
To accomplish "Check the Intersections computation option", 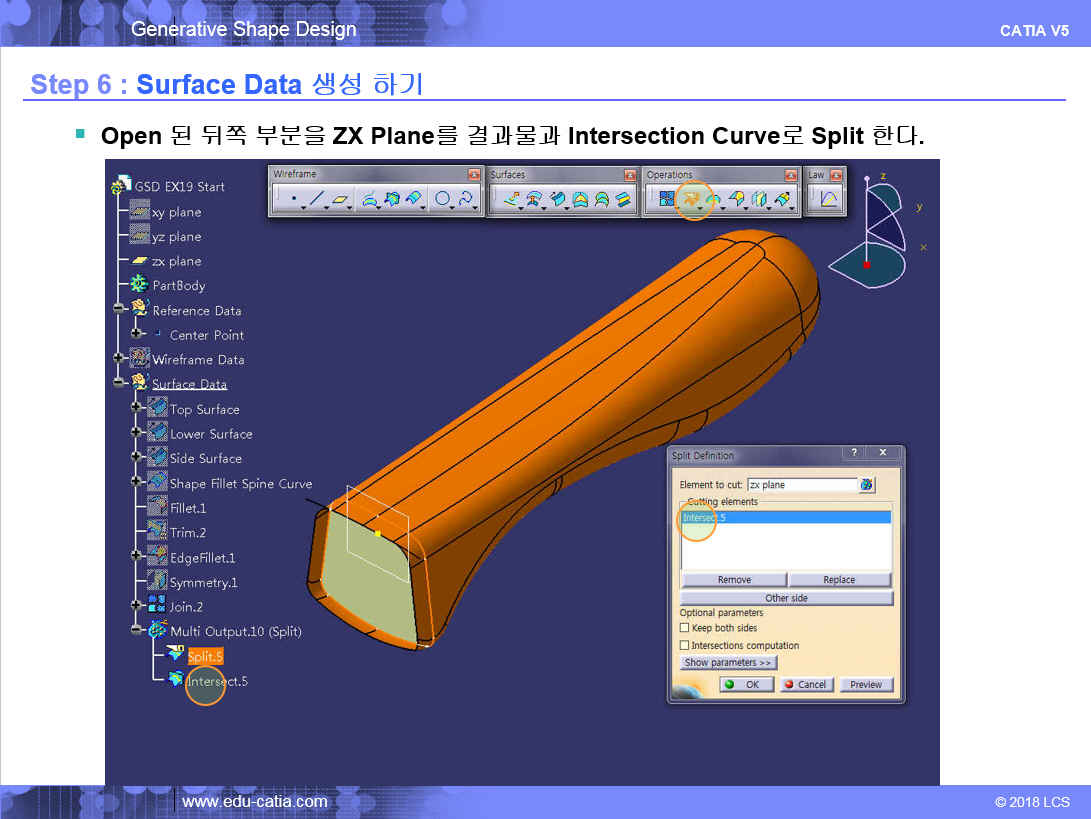I will pos(685,646).
